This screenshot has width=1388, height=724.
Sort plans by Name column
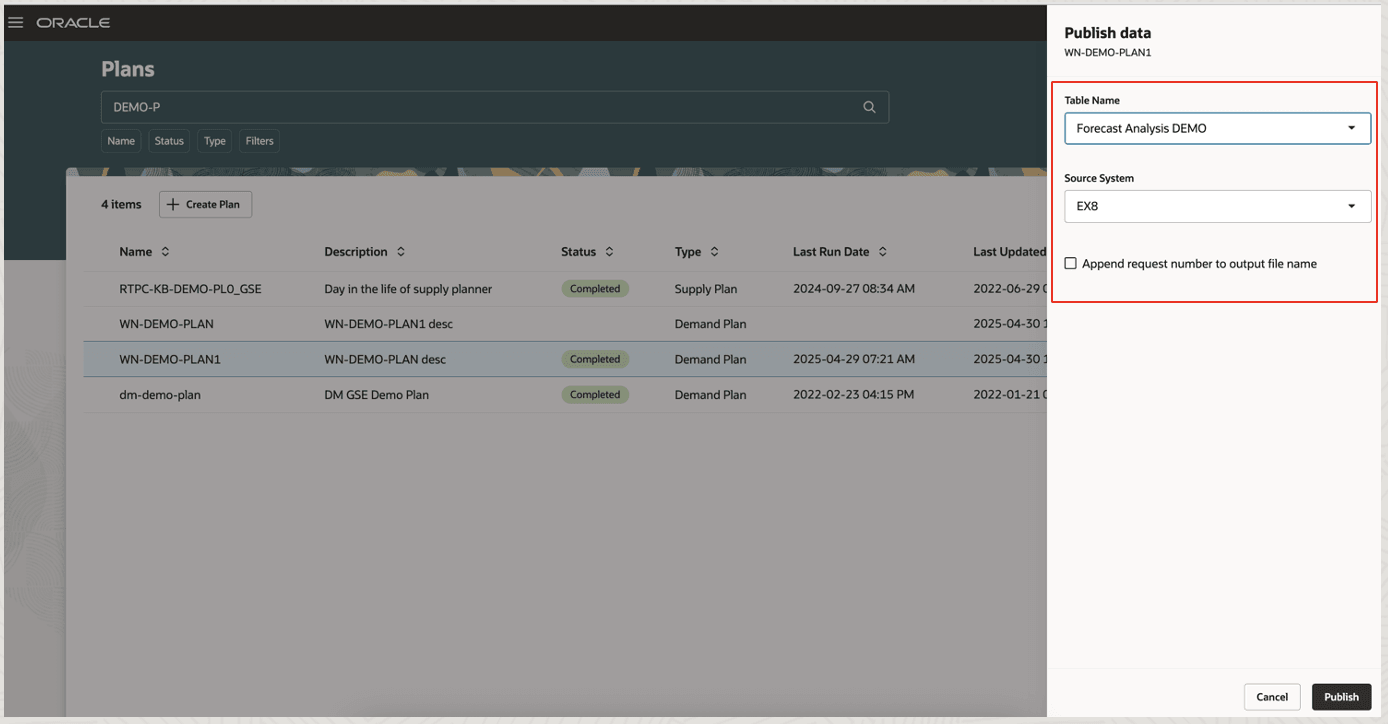pyautogui.click(x=166, y=252)
